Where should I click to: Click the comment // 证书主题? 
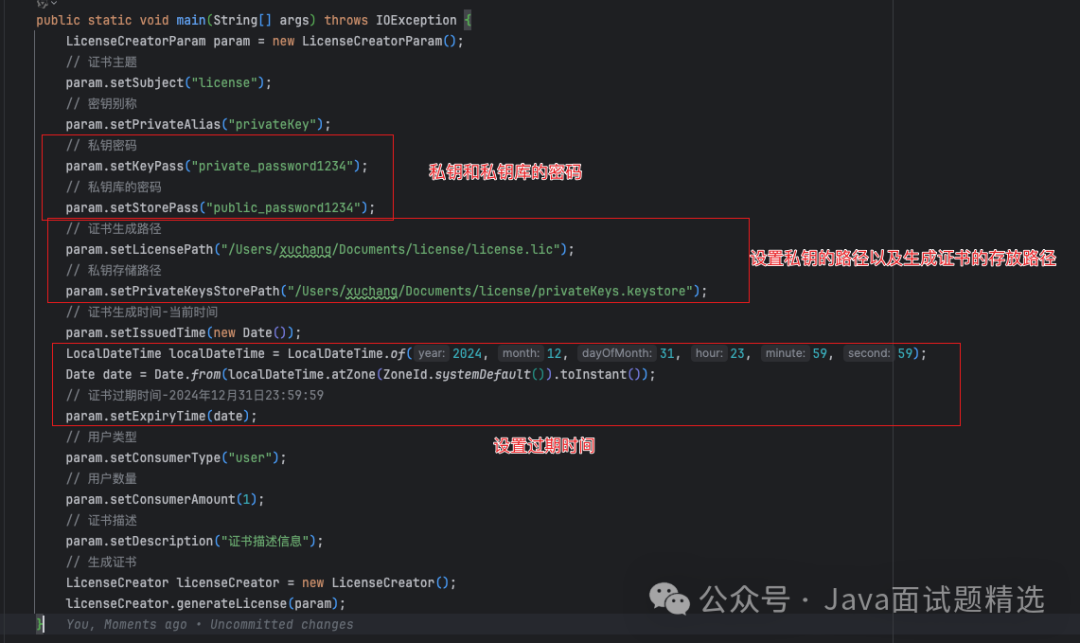[101, 62]
